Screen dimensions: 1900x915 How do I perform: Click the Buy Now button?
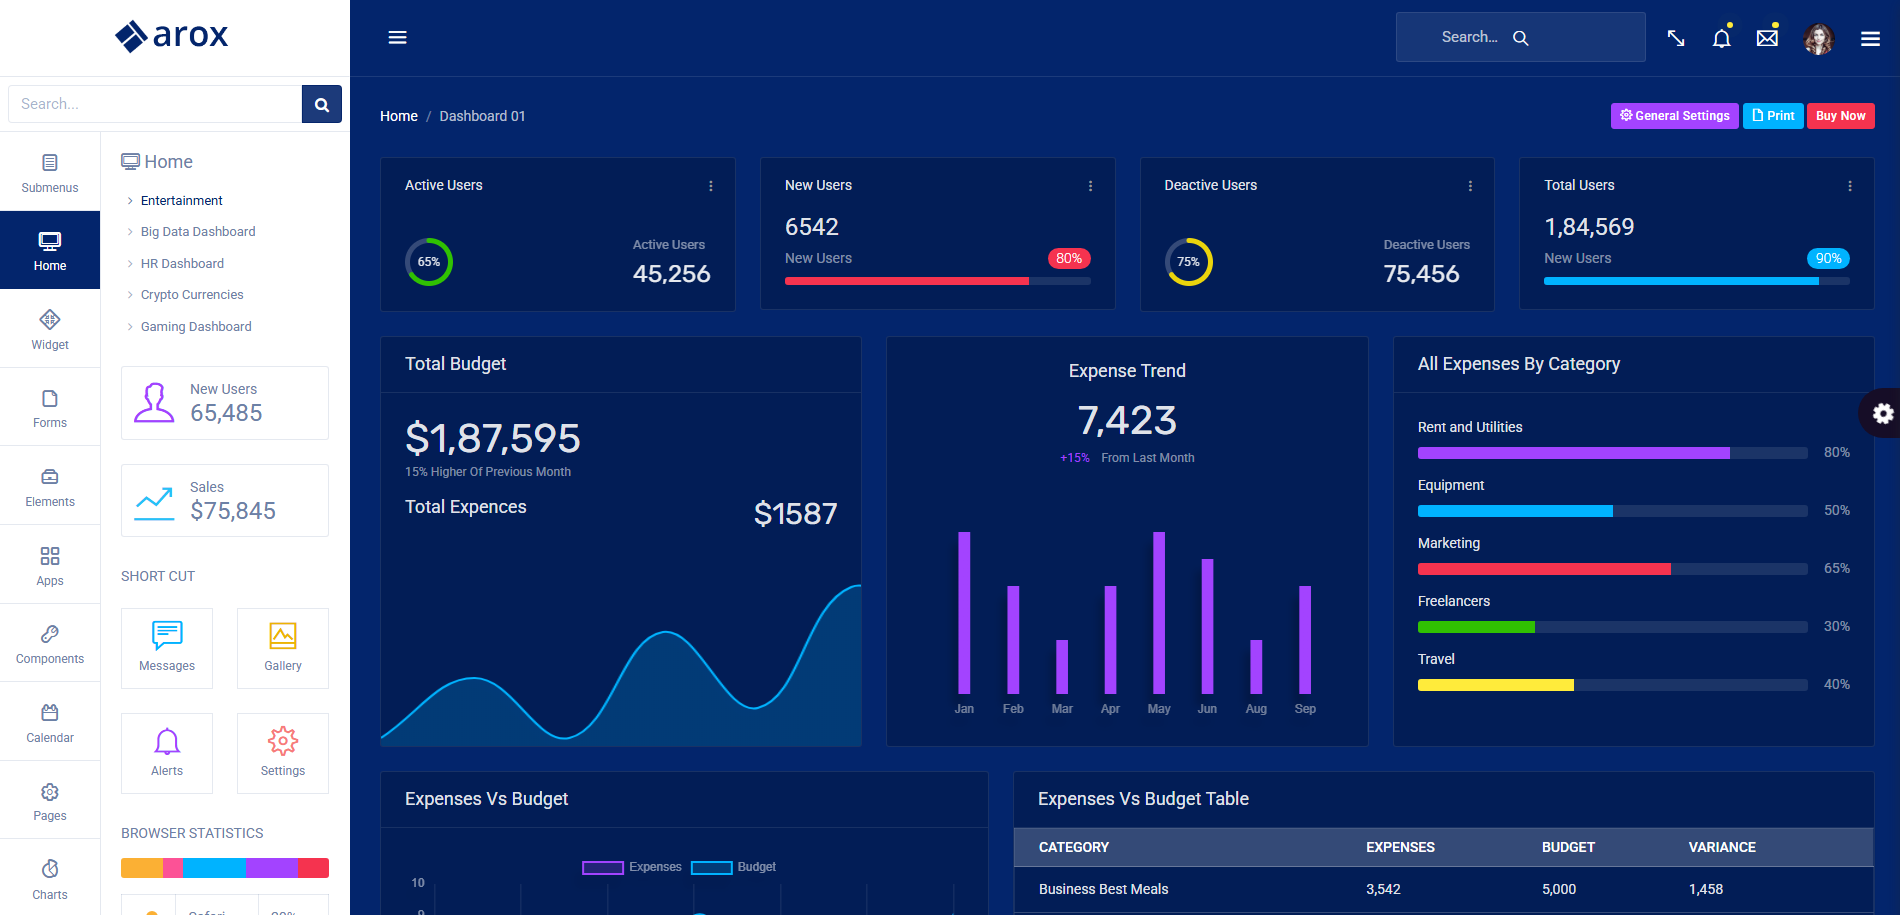pyautogui.click(x=1840, y=116)
